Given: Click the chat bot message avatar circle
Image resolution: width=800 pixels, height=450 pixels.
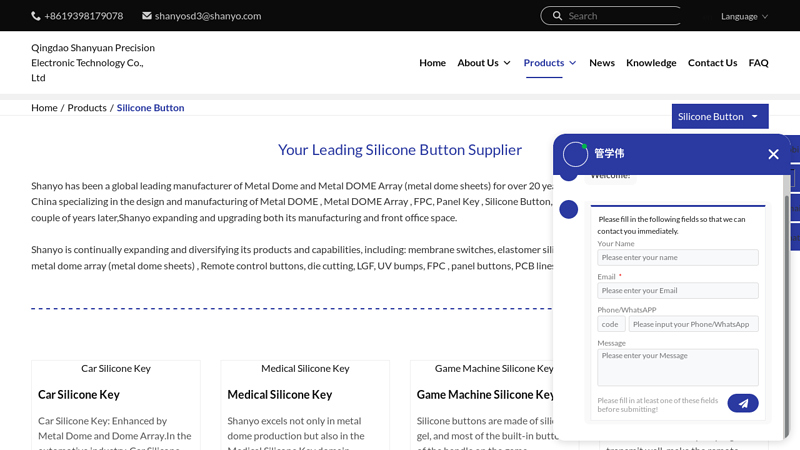Looking at the screenshot, I should click(568, 209).
